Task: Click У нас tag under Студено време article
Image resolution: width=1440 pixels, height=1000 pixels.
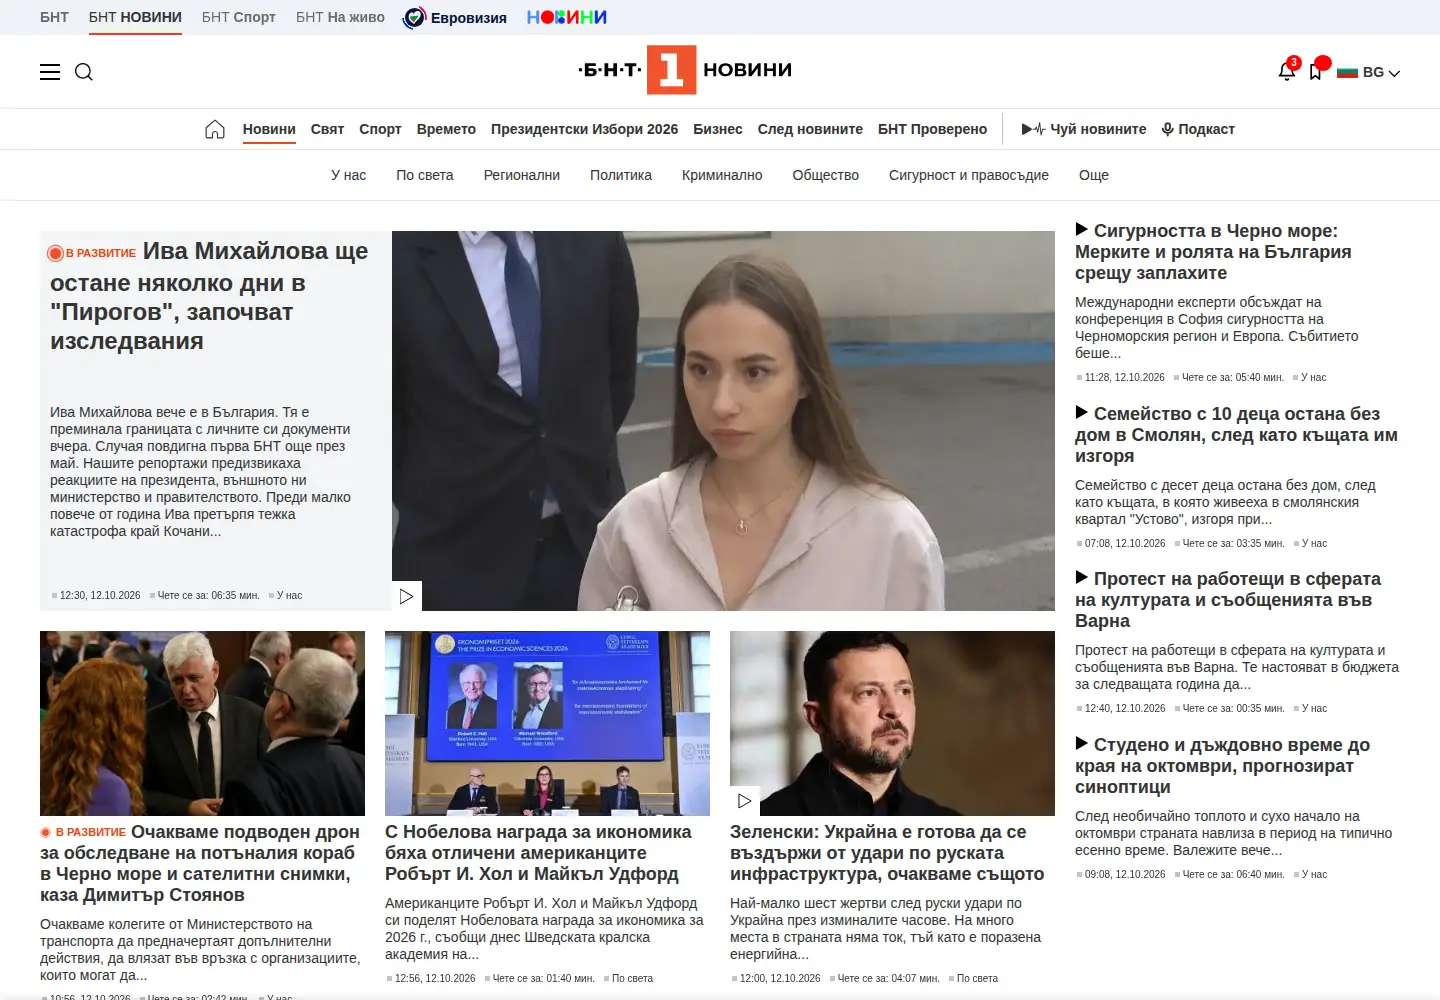Action: pyautogui.click(x=1314, y=875)
